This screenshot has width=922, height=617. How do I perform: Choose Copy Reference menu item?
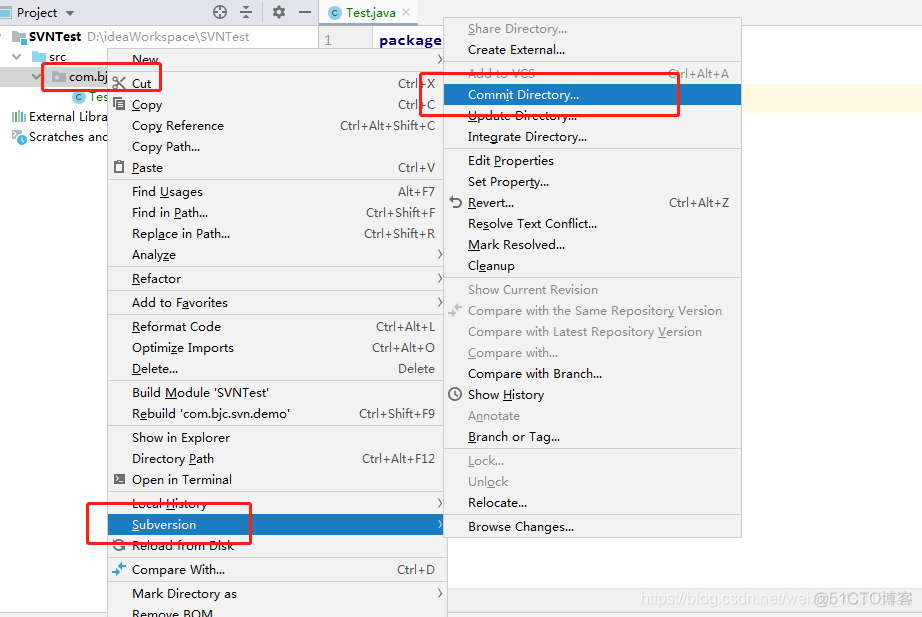click(x=275, y=126)
